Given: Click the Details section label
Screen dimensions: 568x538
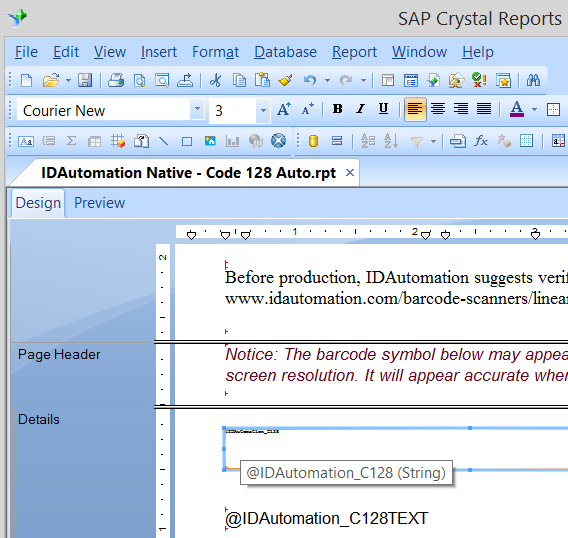Looking at the screenshot, I should pos(39,419).
